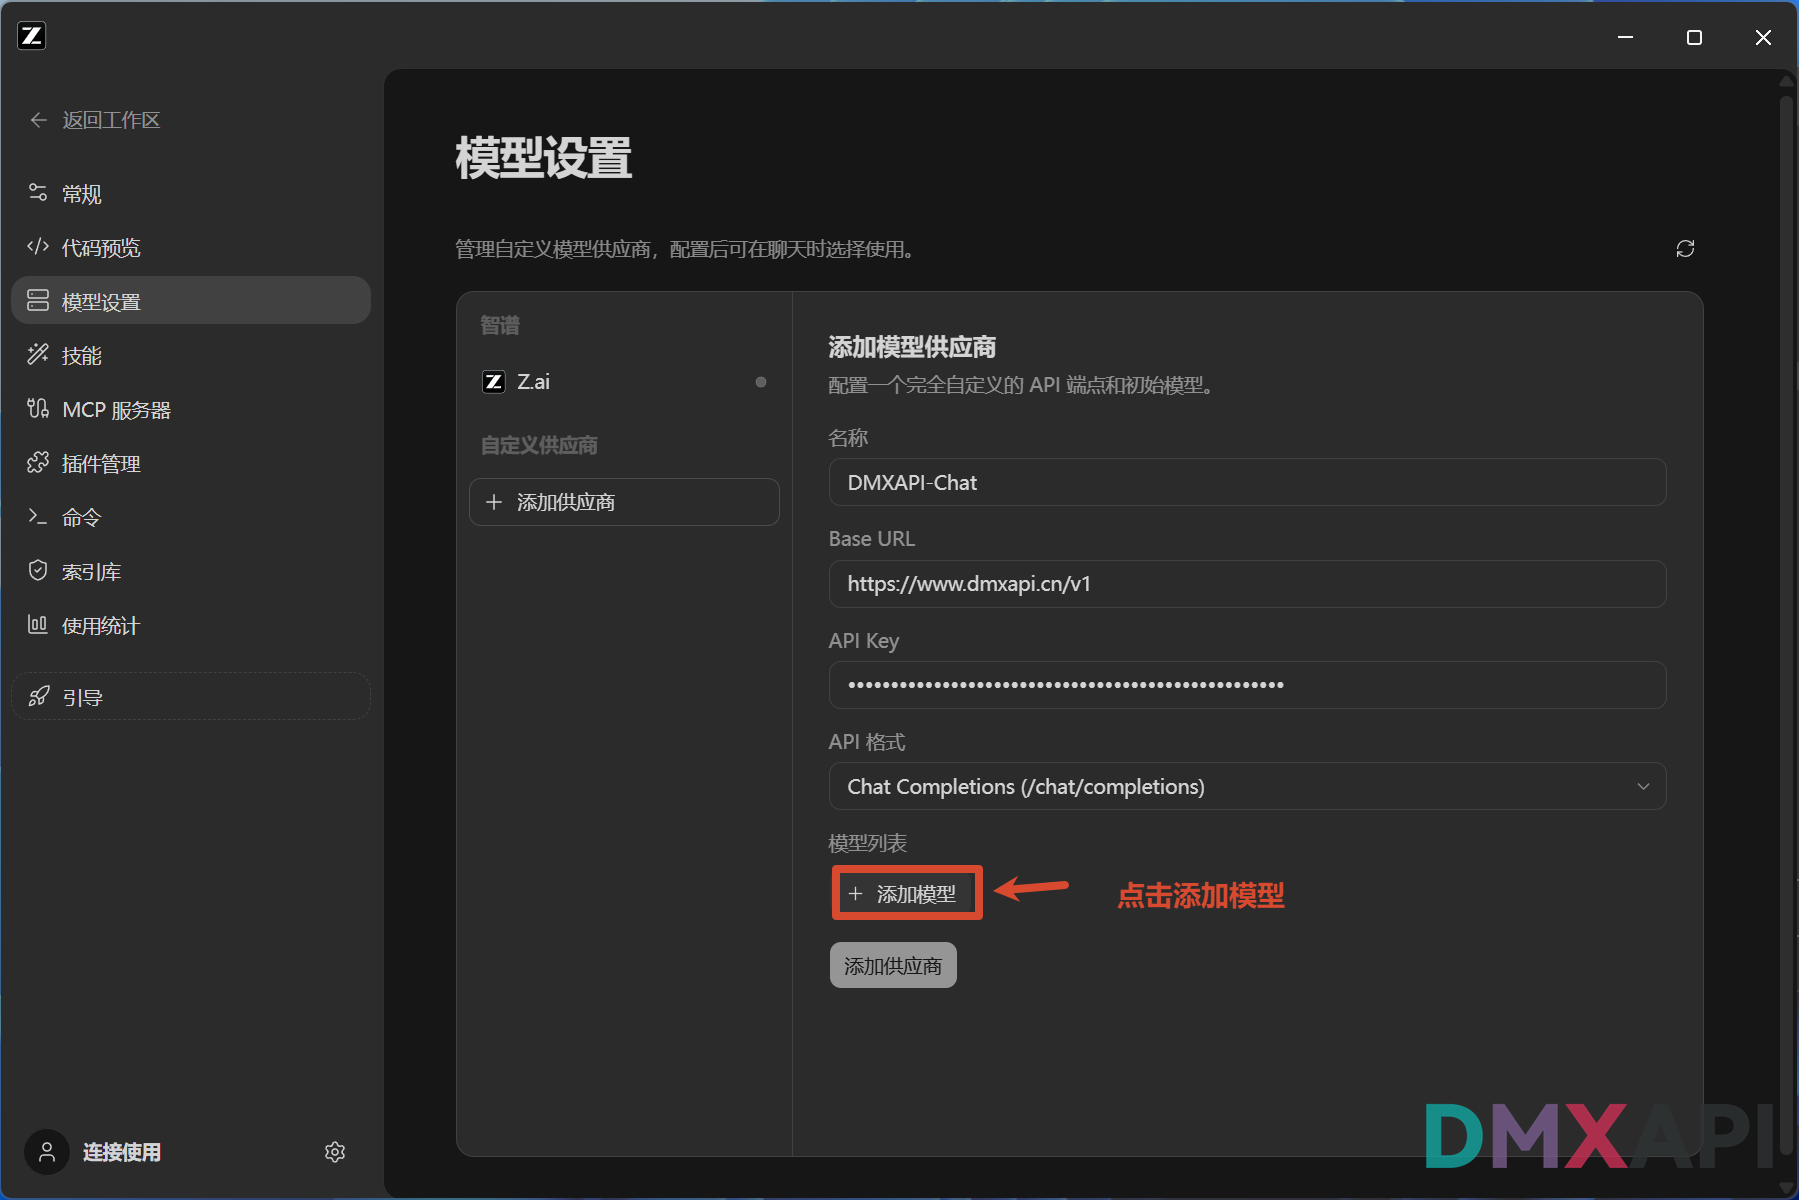Maximize the application window

tap(1694, 37)
